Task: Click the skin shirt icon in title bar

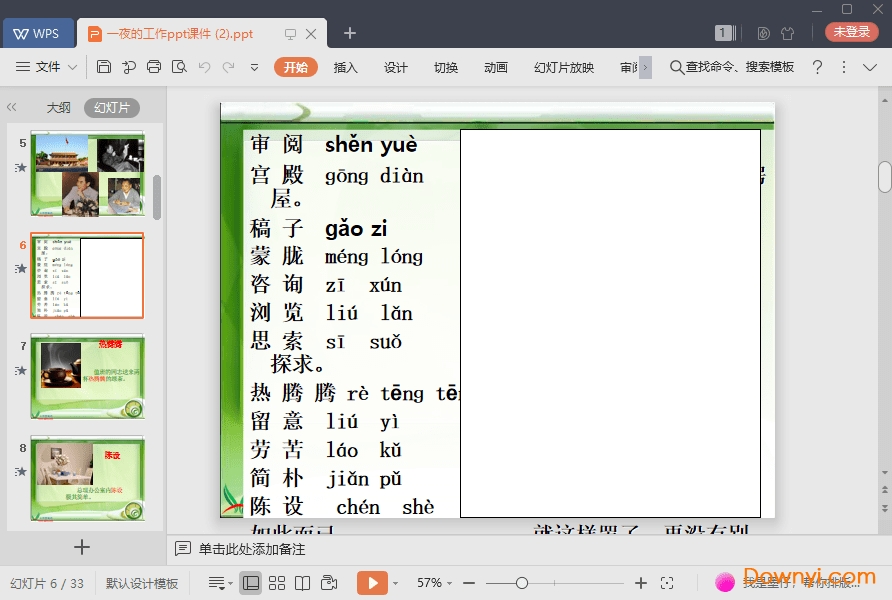Action: pos(787,33)
